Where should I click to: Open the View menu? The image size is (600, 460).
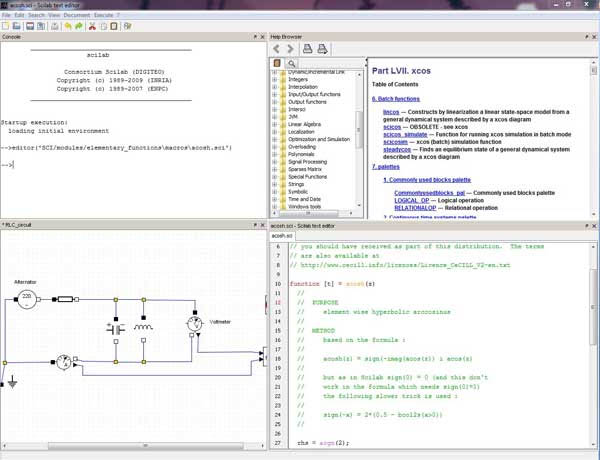coord(54,15)
